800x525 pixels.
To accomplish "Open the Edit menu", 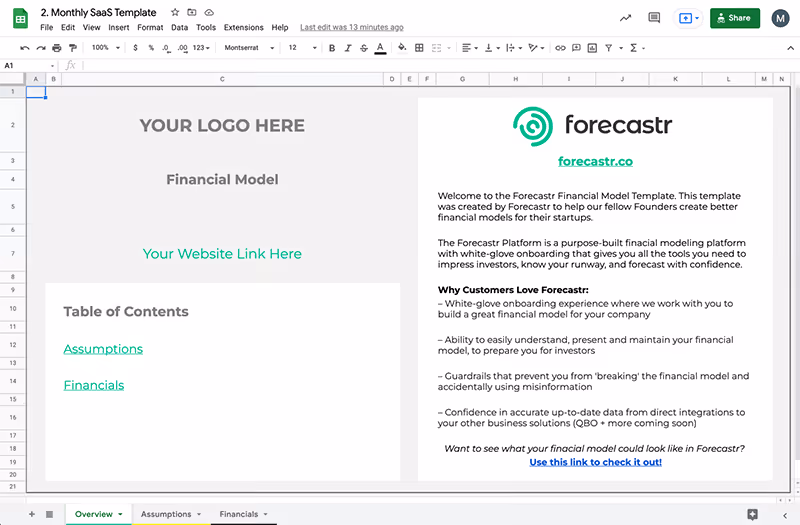I will pyautogui.click(x=68, y=28).
